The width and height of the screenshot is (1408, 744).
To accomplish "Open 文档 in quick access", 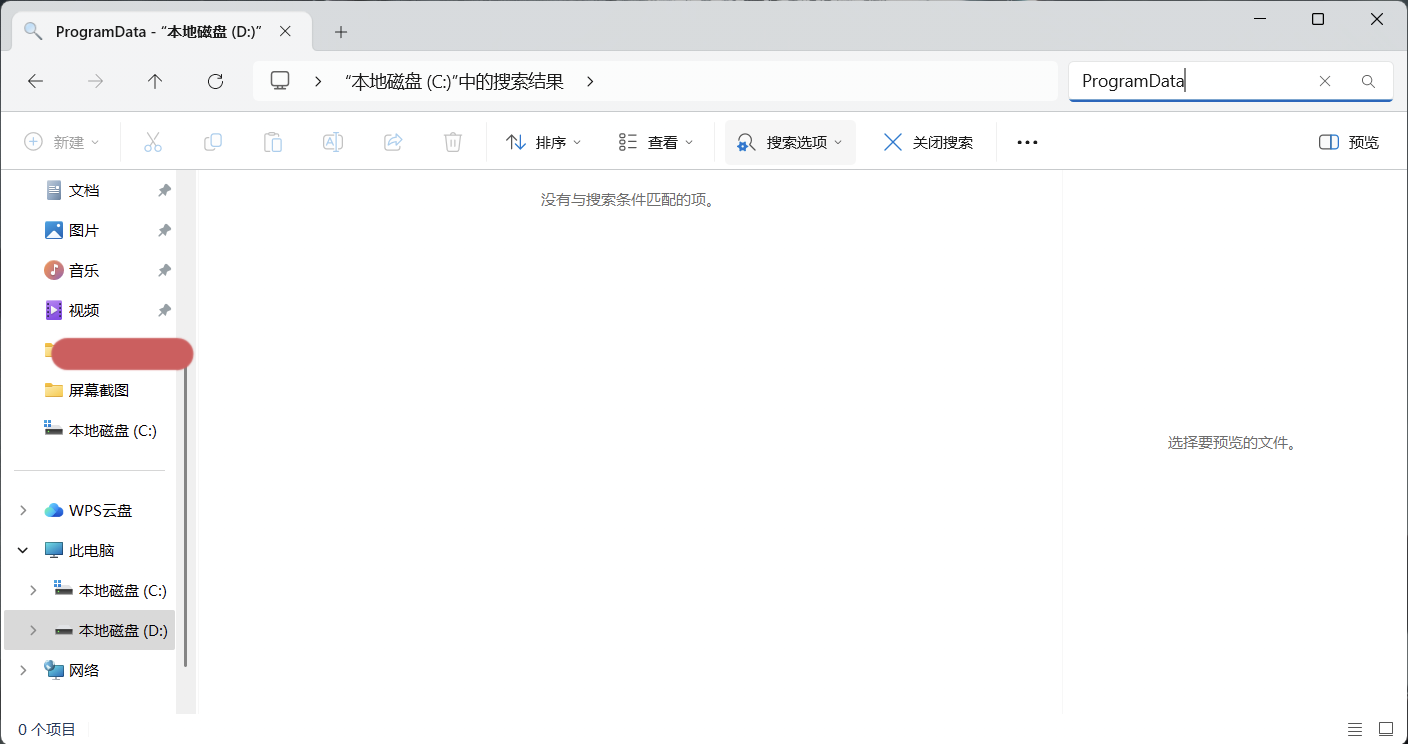I will (x=84, y=190).
